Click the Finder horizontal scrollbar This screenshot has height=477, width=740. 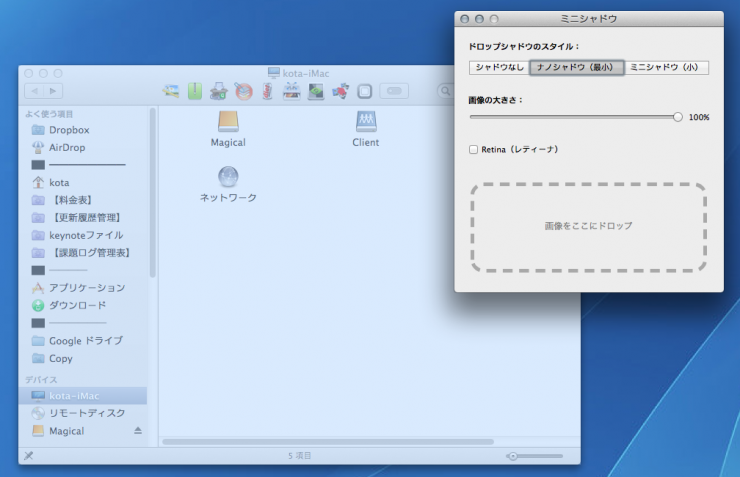tap(328, 442)
